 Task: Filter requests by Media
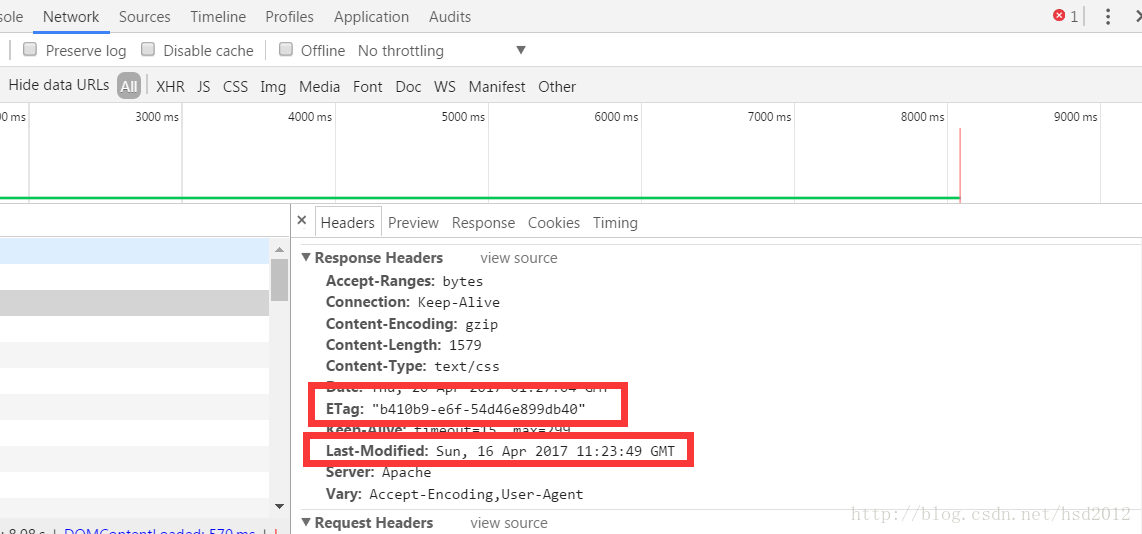tap(319, 87)
